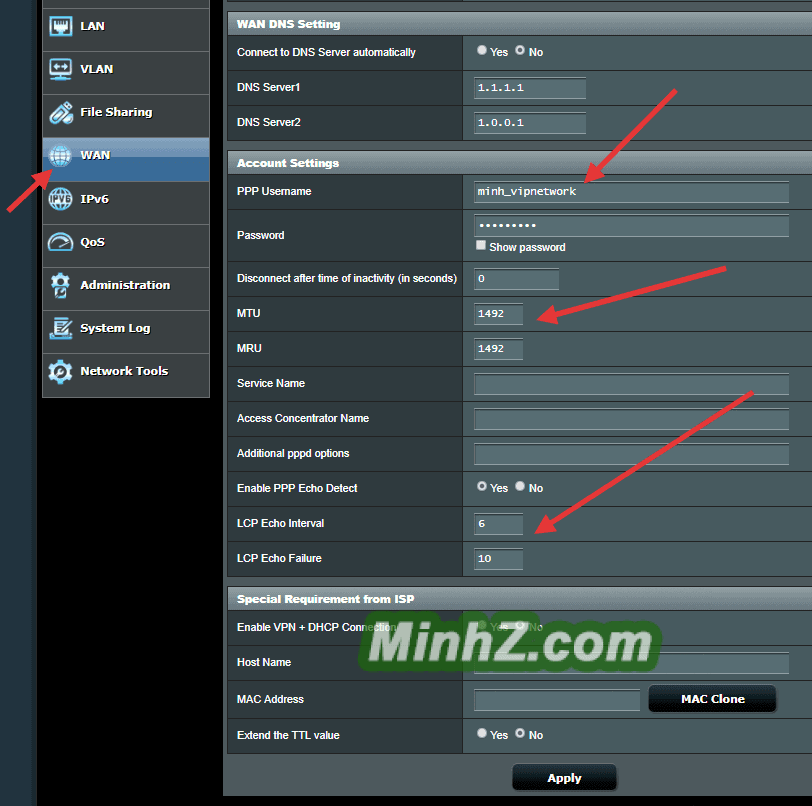The height and width of the screenshot is (806, 812).
Task: Click the System Log icon
Action: point(61,328)
